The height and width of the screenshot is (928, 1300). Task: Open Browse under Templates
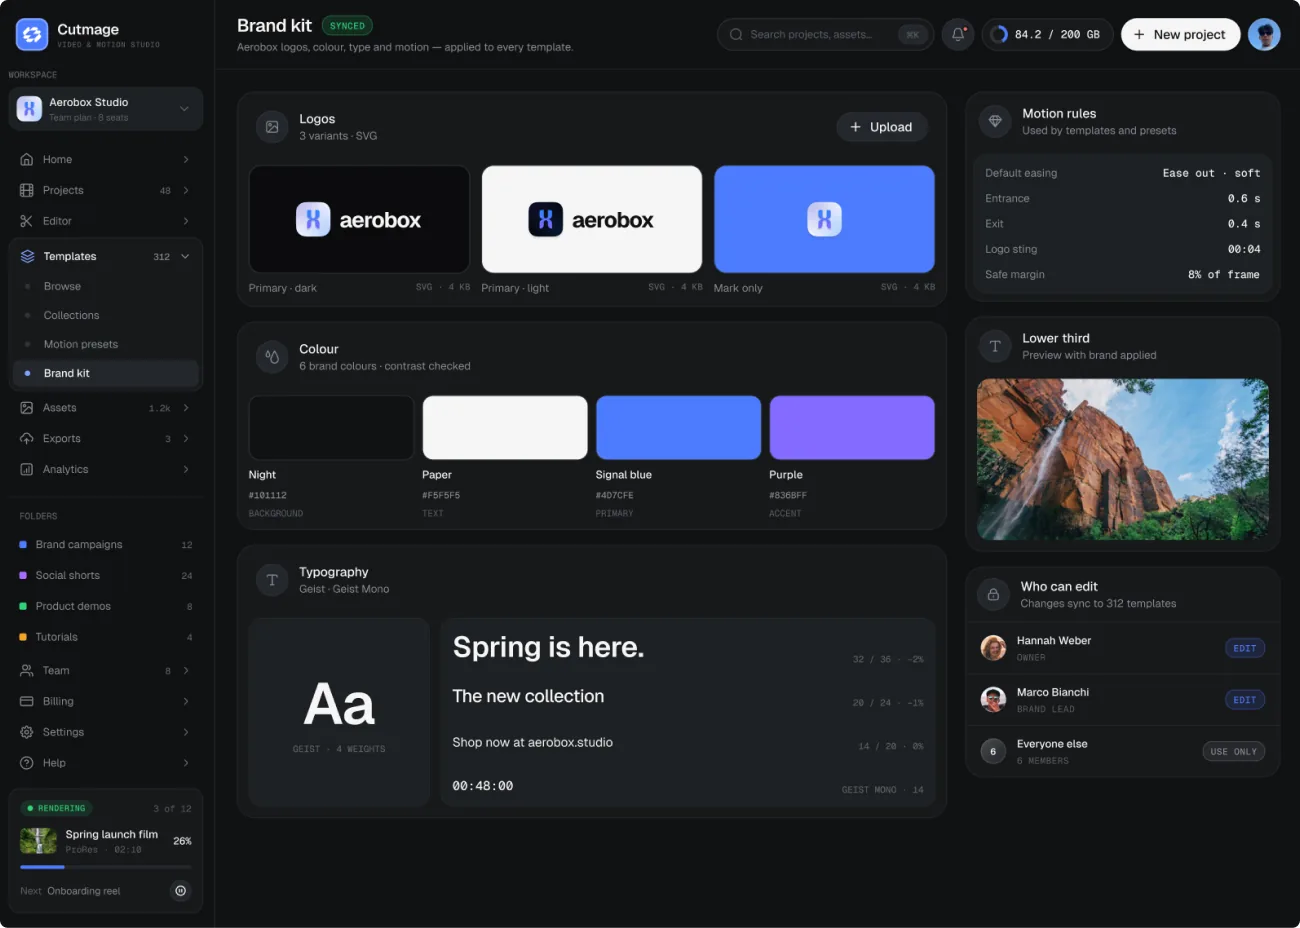coord(106,286)
